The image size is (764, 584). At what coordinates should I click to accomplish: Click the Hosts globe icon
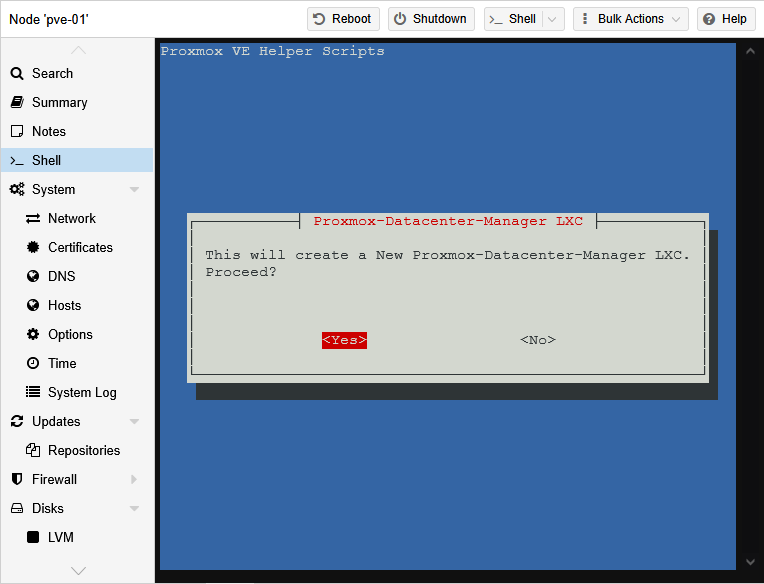coord(33,305)
